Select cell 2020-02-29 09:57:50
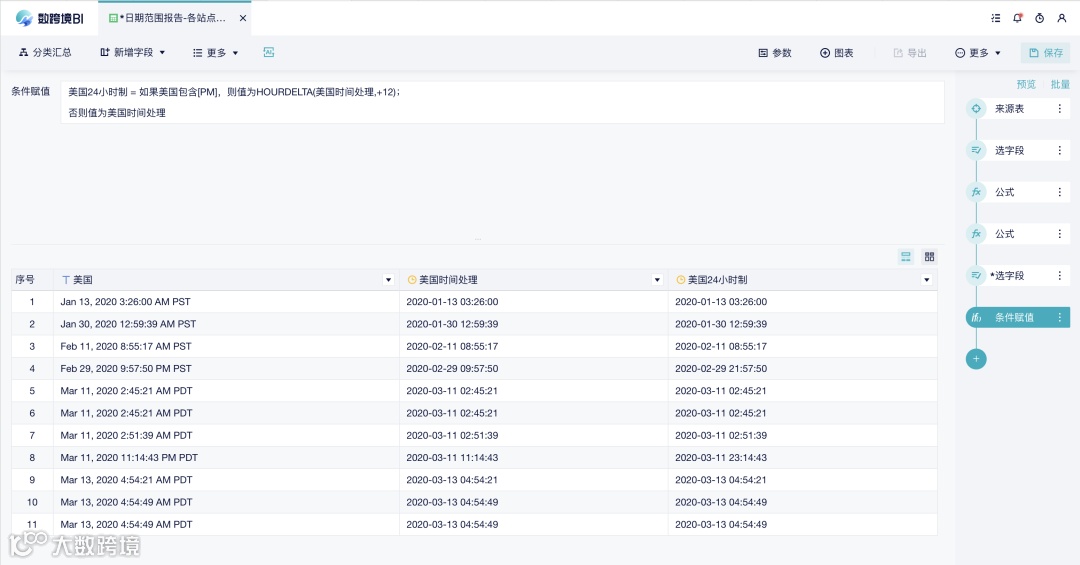Viewport: 1080px width, 565px height. [x=534, y=369]
